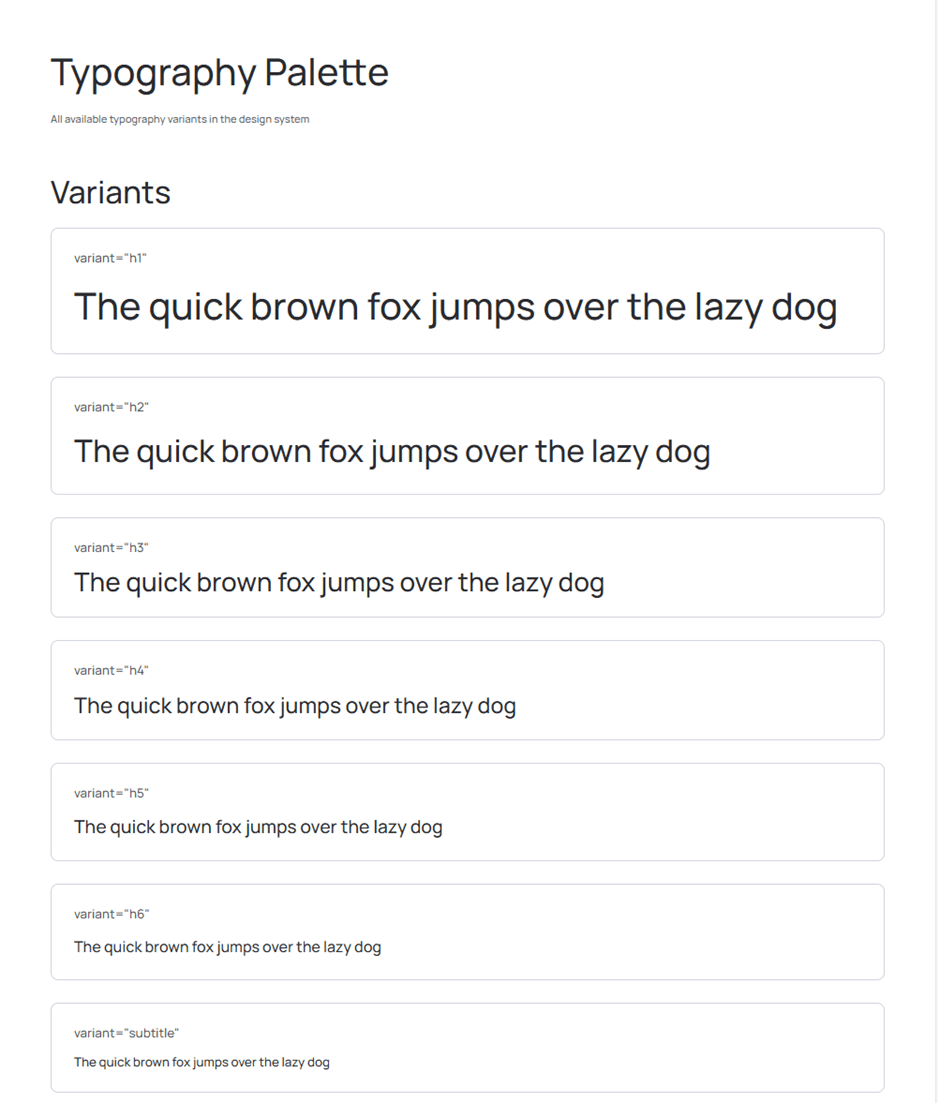Select the h1 sample sentence text
The height and width of the screenshot is (1103, 940).
pos(455,307)
